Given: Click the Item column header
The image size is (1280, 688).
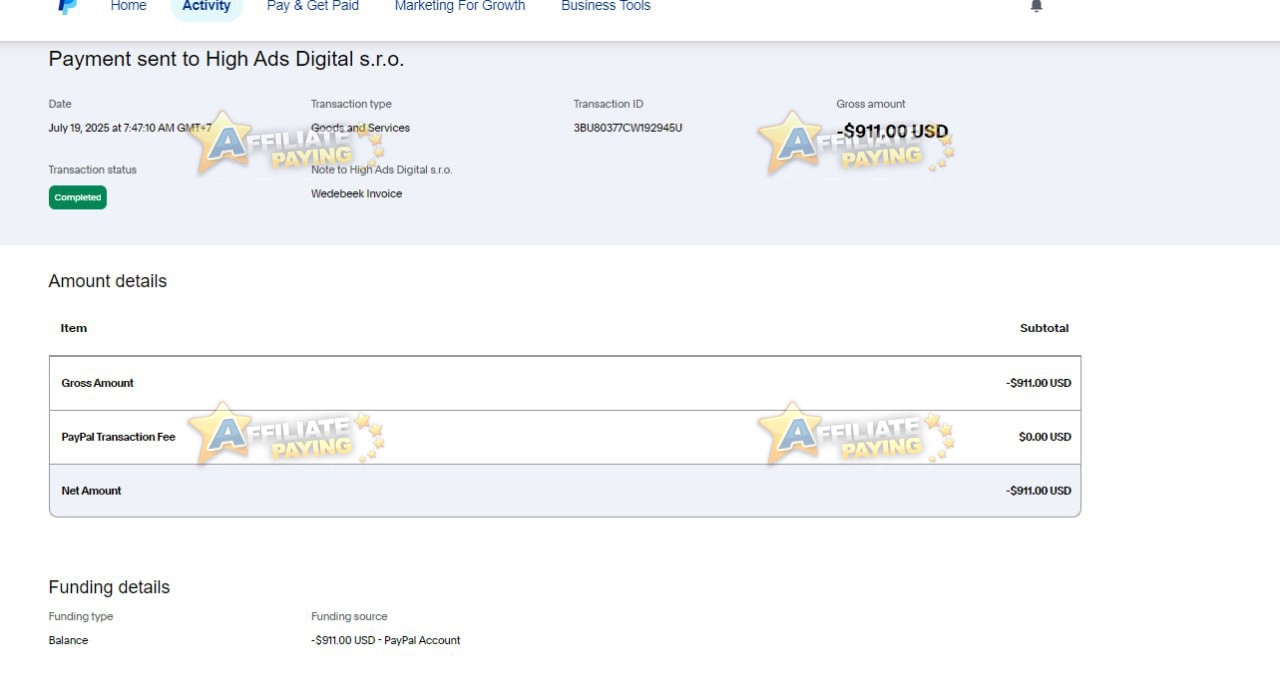Looking at the screenshot, I should click(74, 328).
